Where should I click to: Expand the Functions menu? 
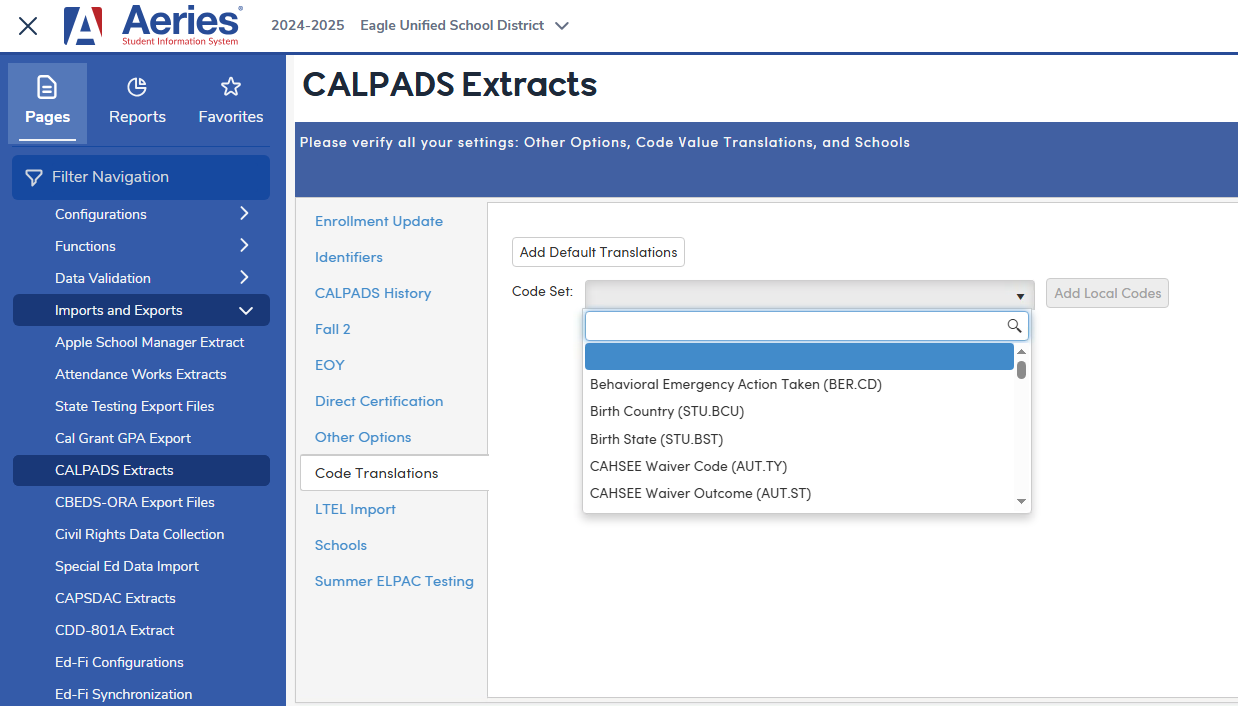tap(141, 246)
